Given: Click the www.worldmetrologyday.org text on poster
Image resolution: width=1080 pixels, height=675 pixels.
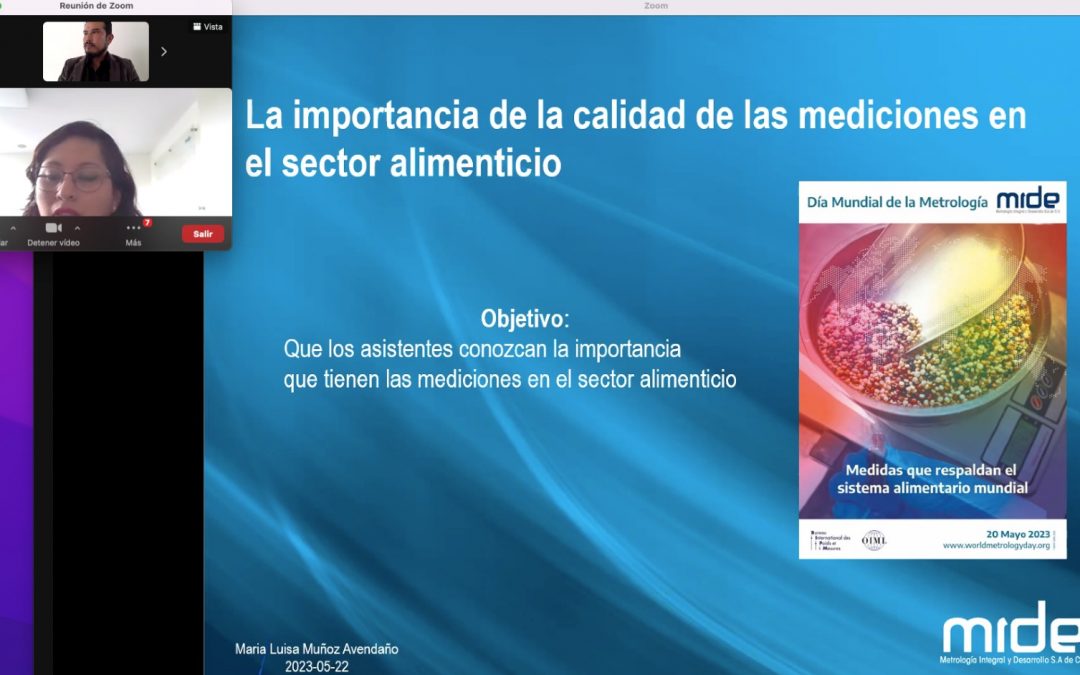Looking at the screenshot, I should 996,546.
